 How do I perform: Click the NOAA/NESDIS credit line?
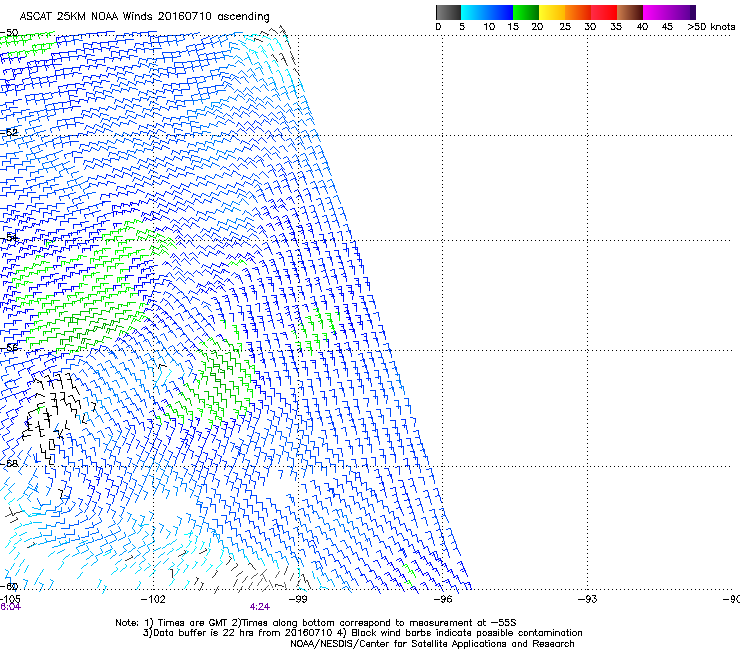(x=432, y=644)
